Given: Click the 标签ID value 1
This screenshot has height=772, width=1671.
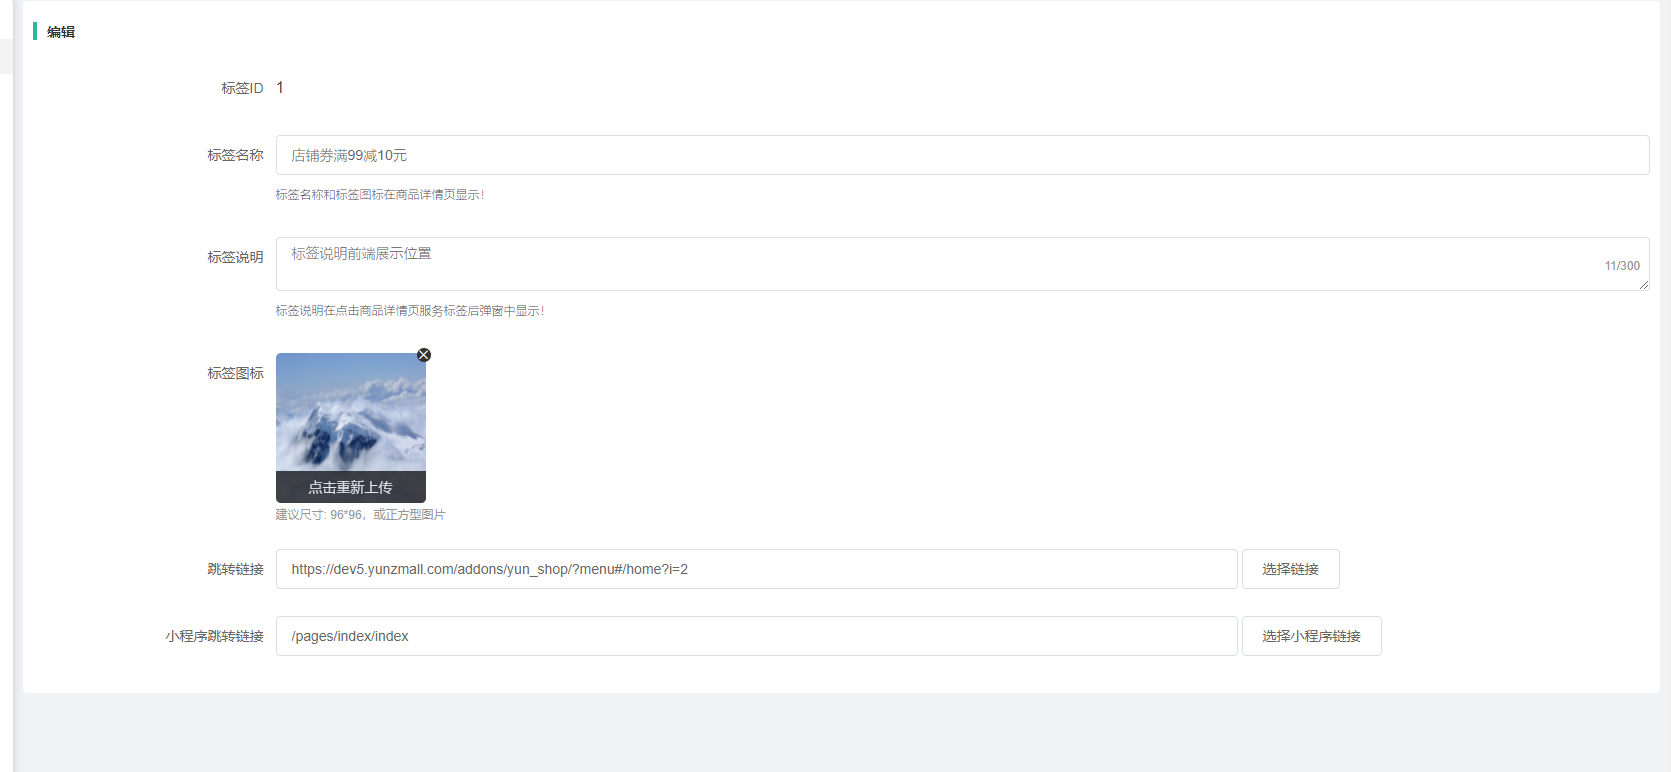Looking at the screenshot, I should pyautogui.click(x=280, y=88).
